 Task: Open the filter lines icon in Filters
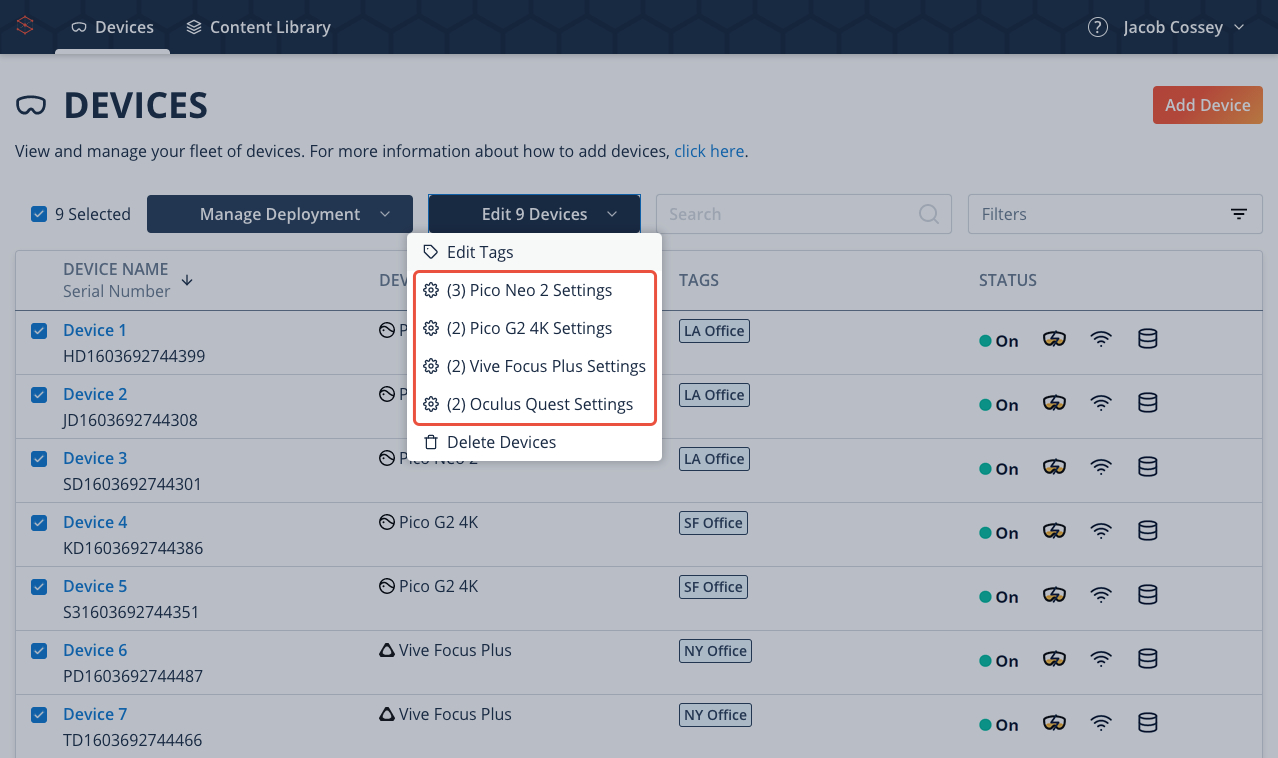(x=1238, y=214)
